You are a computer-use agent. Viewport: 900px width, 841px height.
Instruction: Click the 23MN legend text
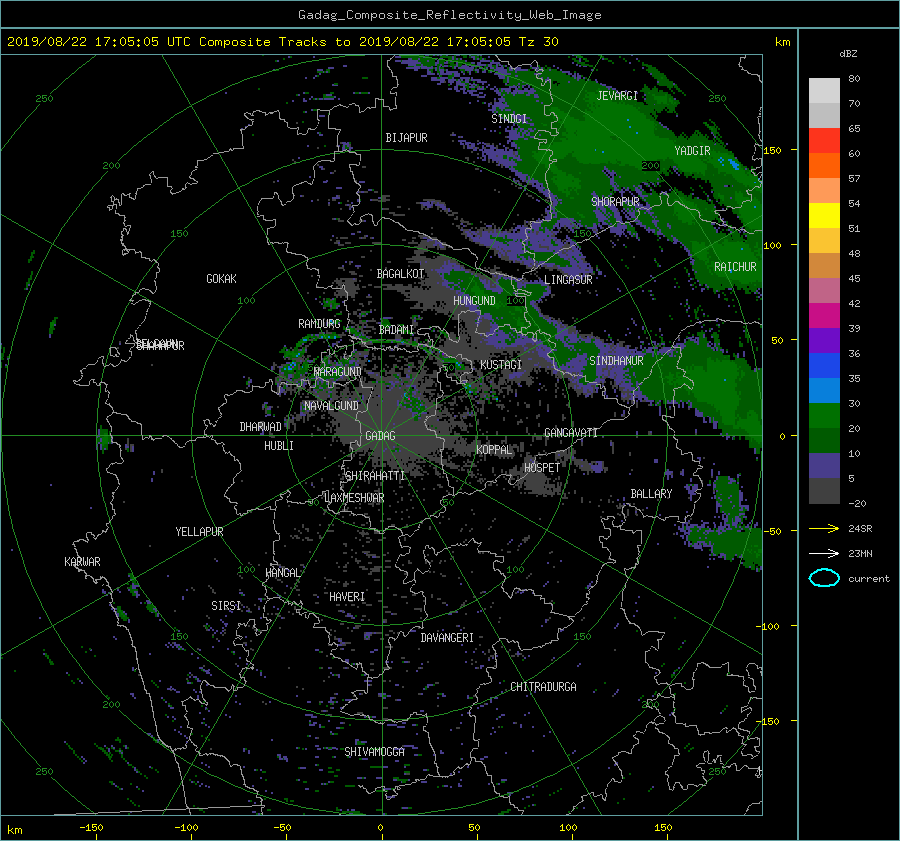[x=860, y=553]
